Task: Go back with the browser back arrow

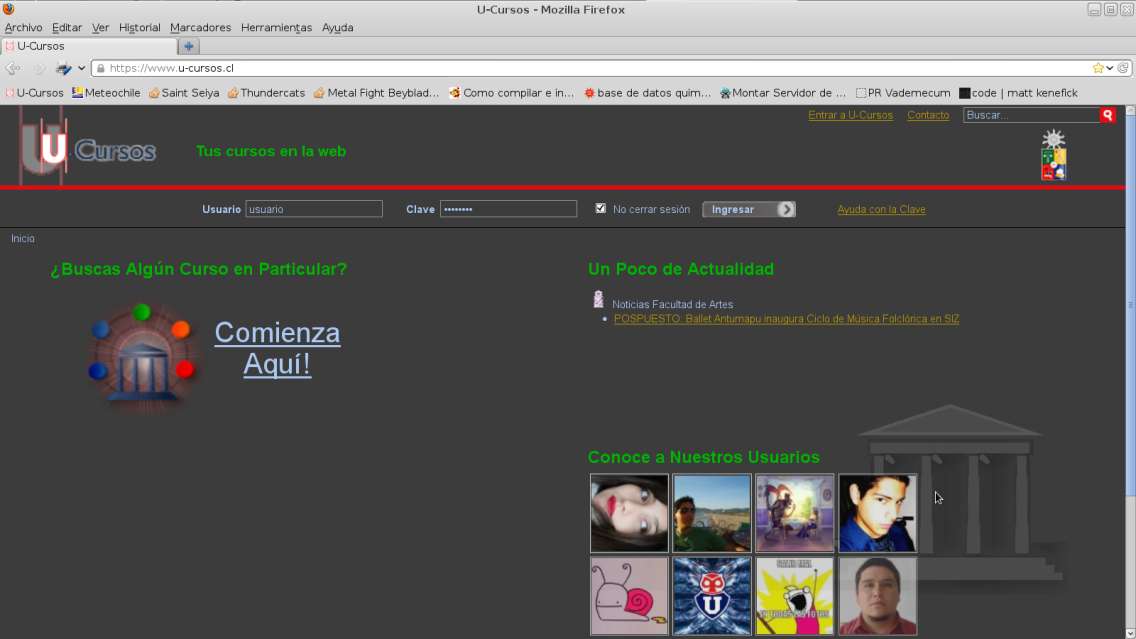Action: [13, 68]
